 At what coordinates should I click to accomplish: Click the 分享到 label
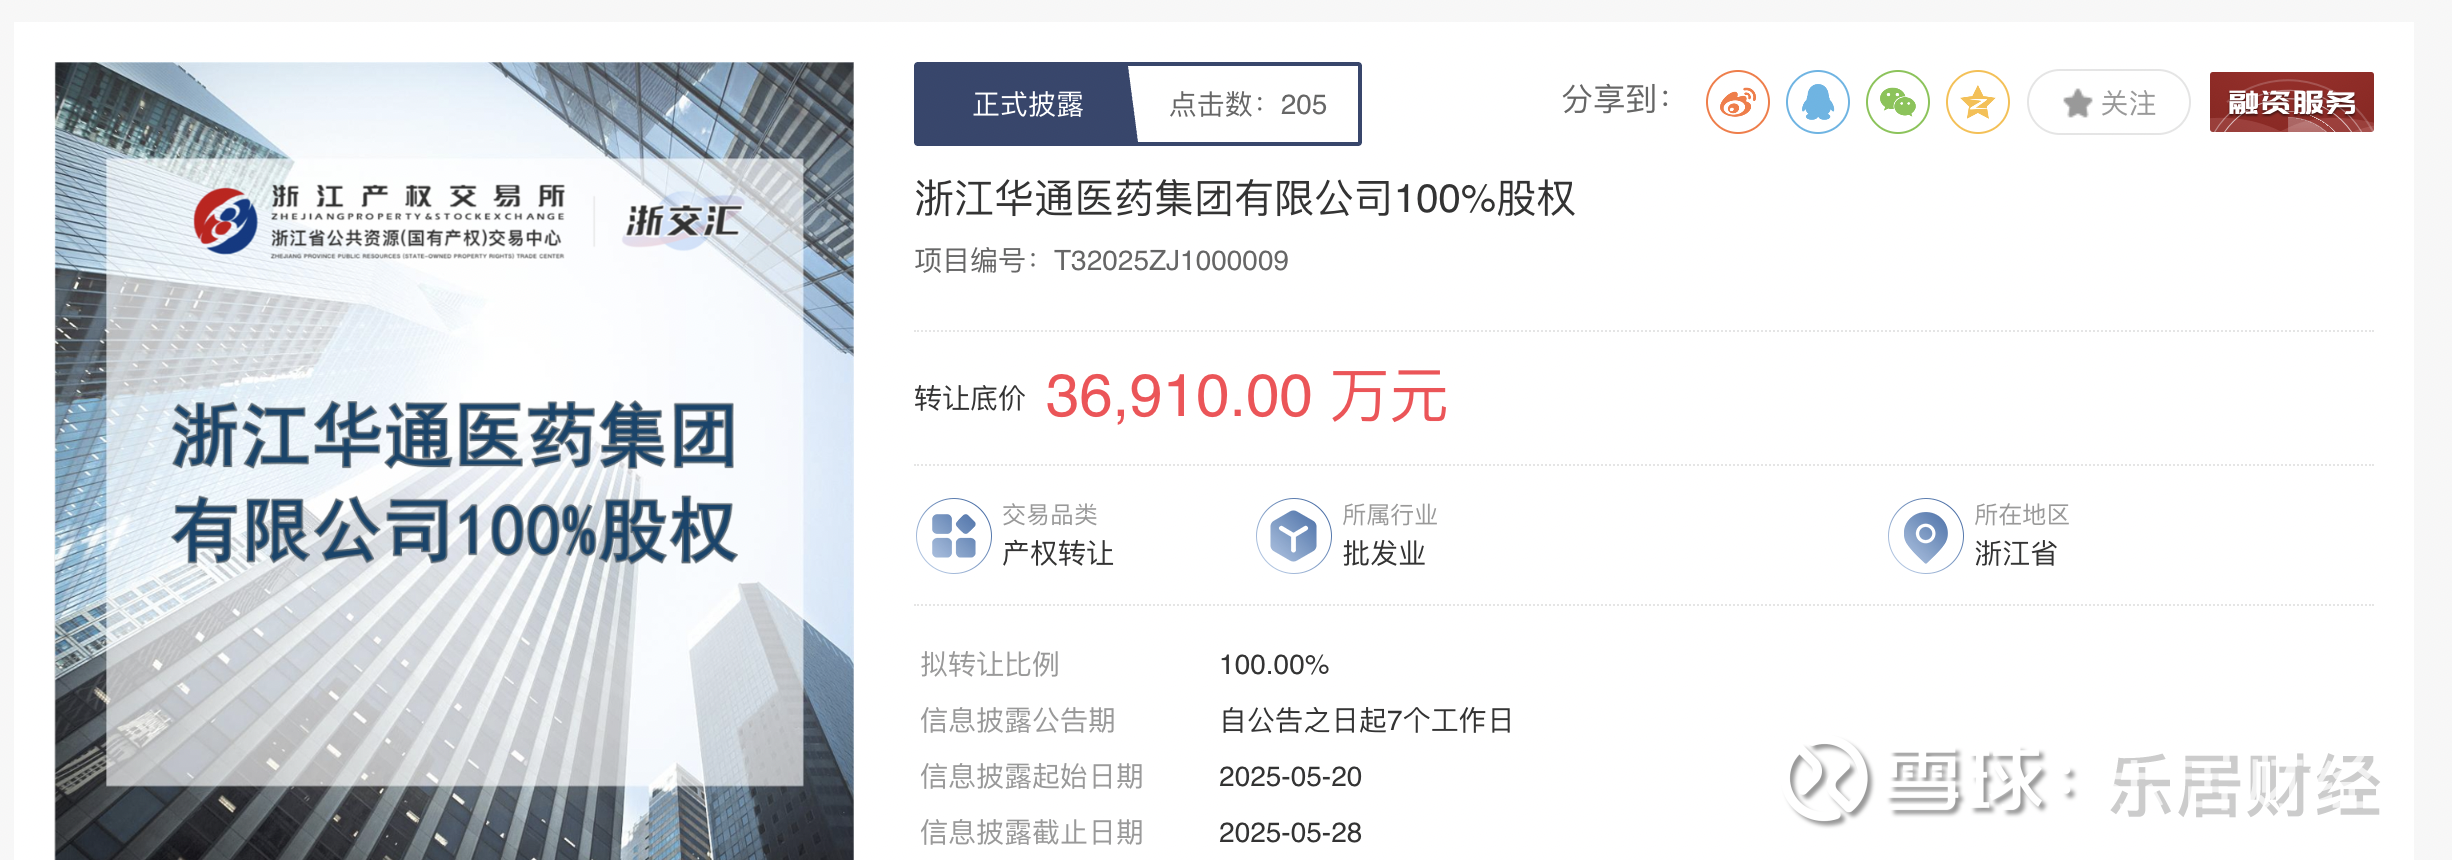tap(1616, 100)
